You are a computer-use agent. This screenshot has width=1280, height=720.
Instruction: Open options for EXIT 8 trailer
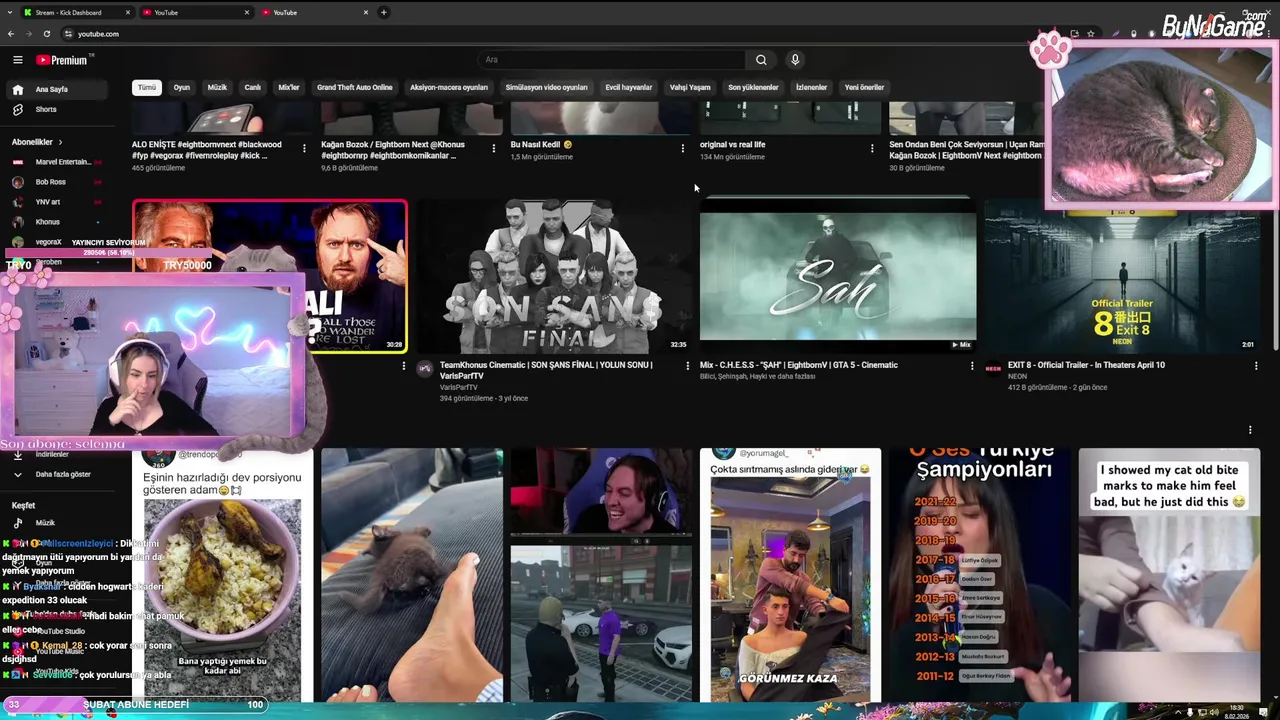pos(1256,366)
